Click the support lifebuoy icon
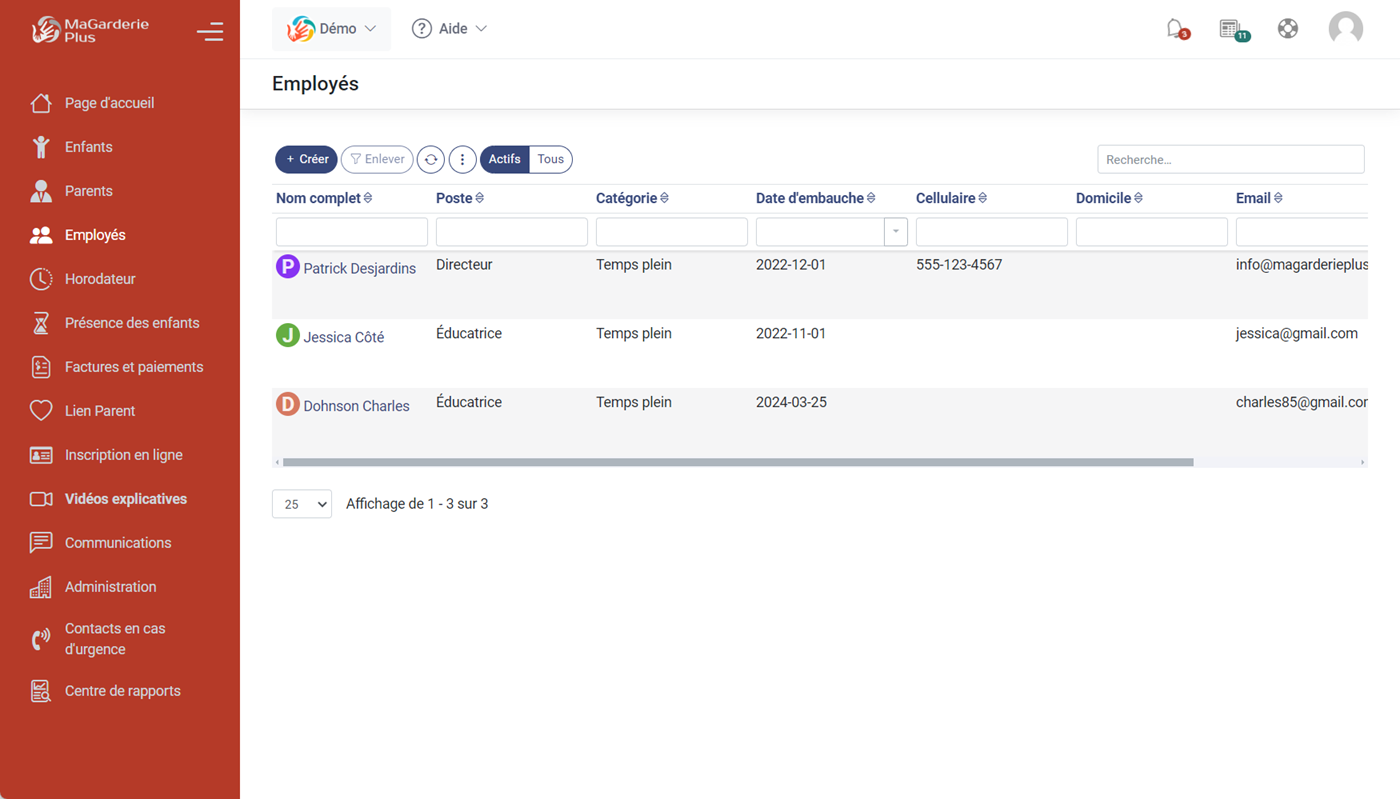The image size is (1400, 799). pos(1288,29)
